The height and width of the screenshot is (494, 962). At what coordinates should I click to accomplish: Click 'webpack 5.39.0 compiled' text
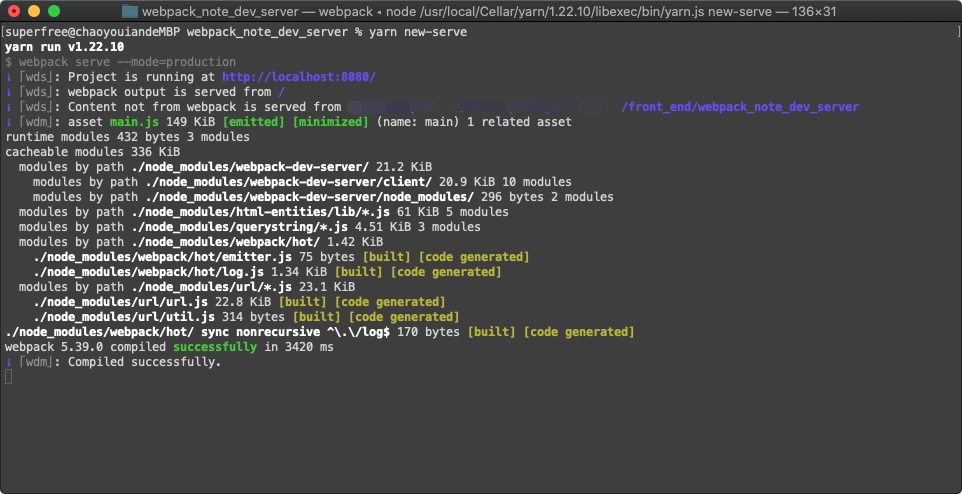85,347
